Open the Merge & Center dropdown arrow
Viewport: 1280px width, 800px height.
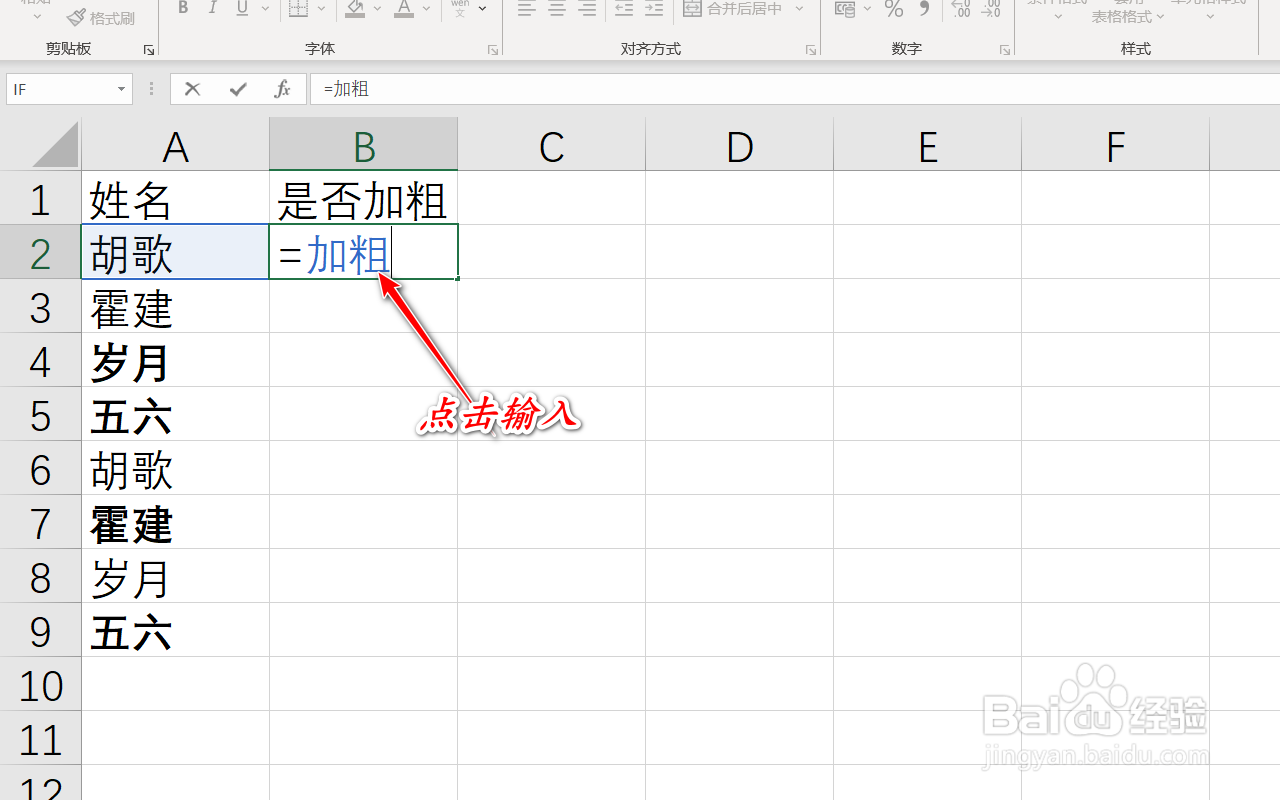(799, 9)
